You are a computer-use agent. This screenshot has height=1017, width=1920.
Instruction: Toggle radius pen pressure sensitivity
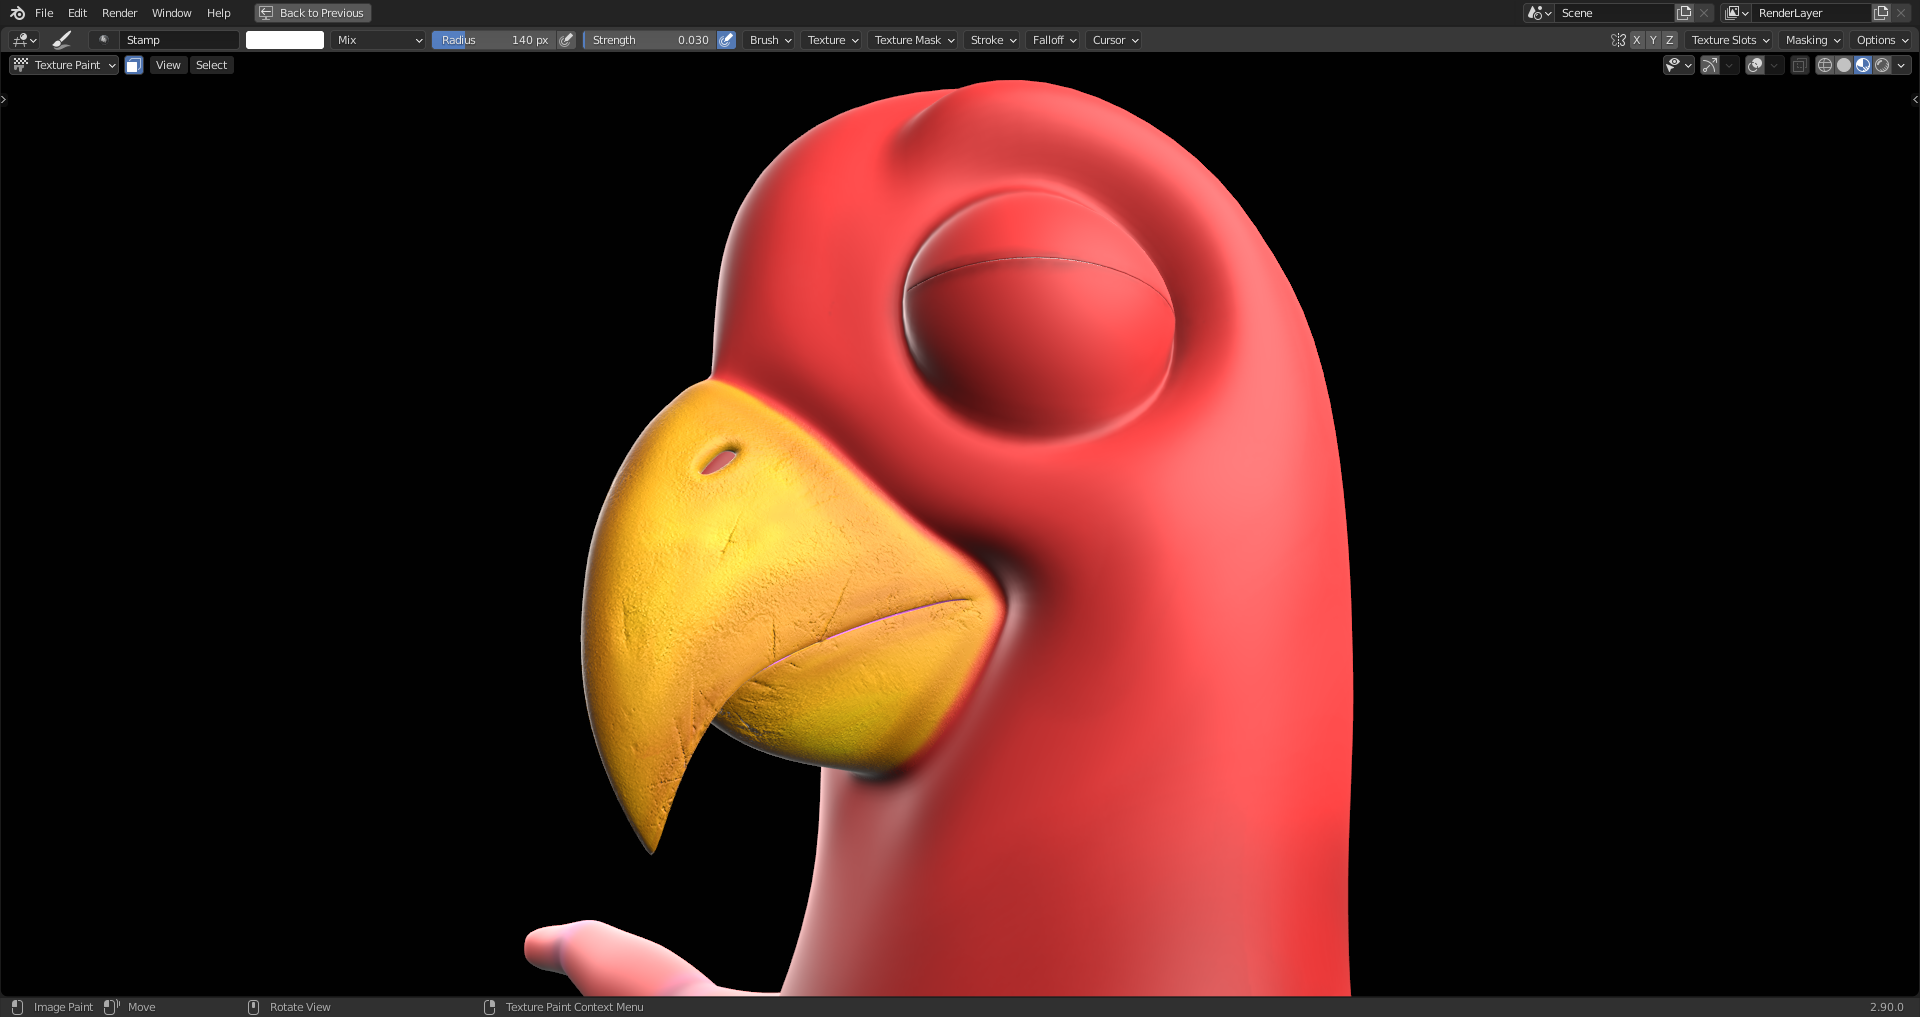point(566,40)
